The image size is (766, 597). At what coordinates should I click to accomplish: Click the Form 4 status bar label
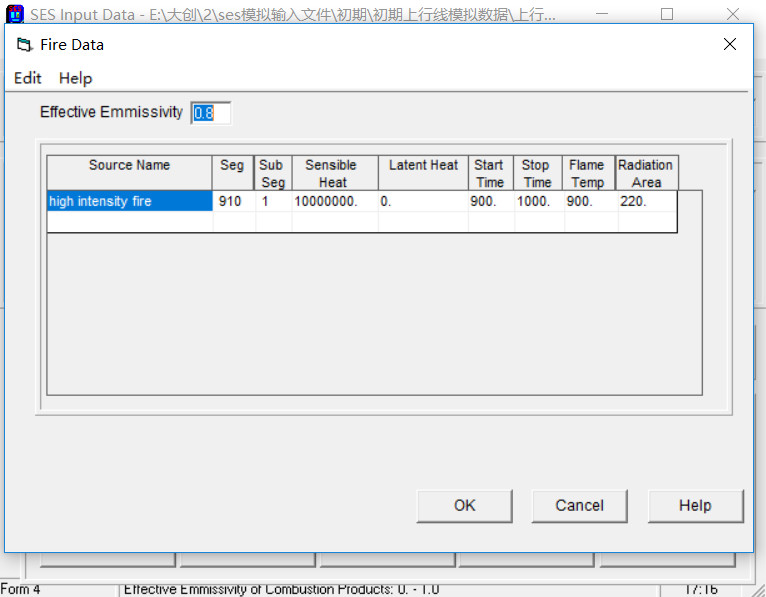coord(21,589)
